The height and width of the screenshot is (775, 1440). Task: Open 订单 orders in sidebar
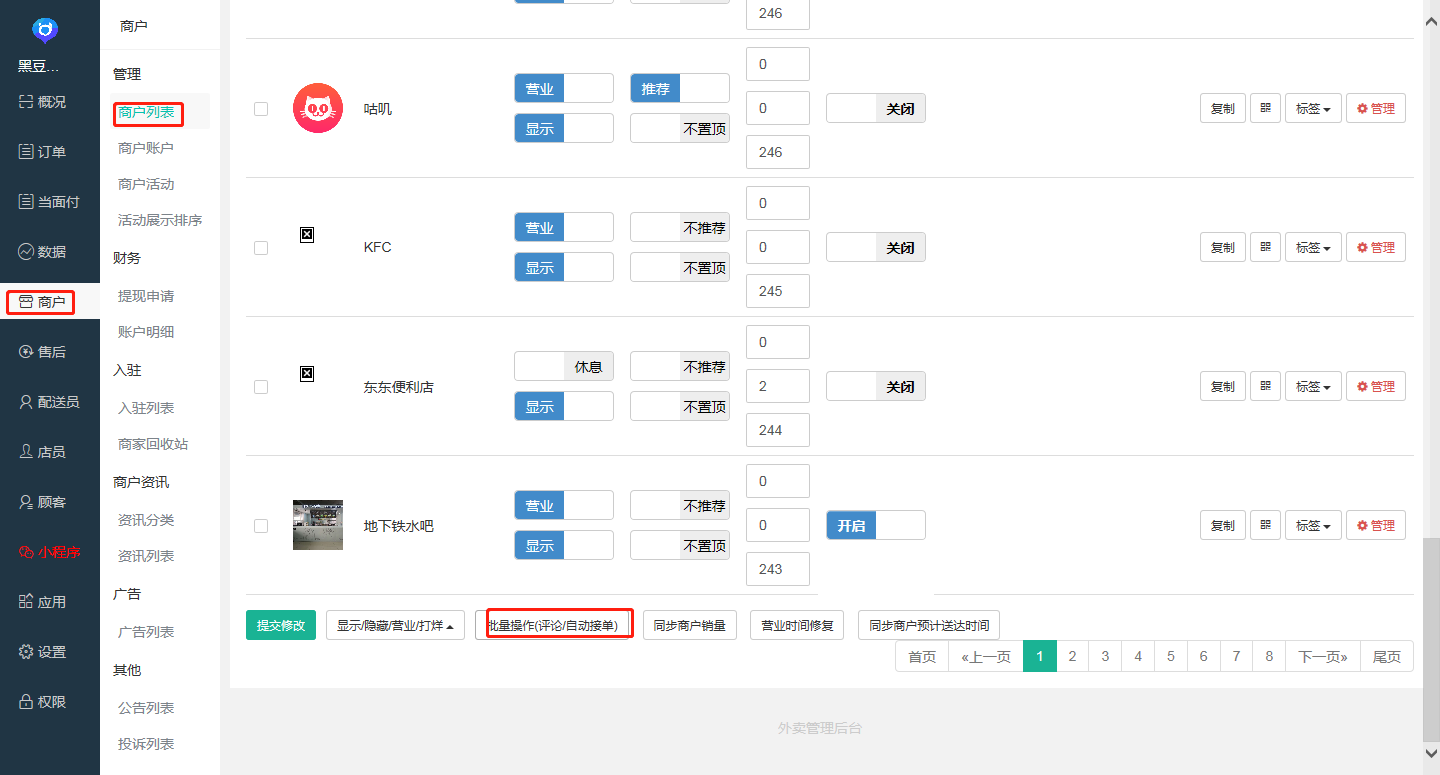(x=43, y=152)
